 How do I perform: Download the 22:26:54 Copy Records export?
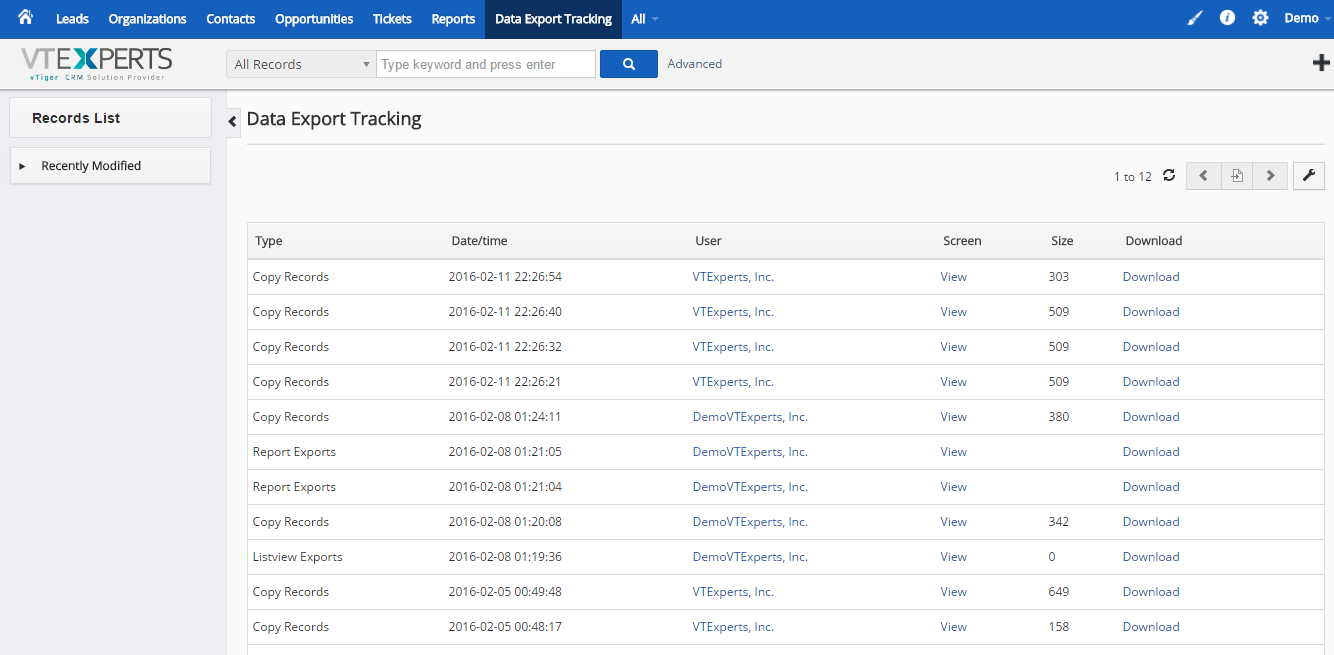(1151, 277)
